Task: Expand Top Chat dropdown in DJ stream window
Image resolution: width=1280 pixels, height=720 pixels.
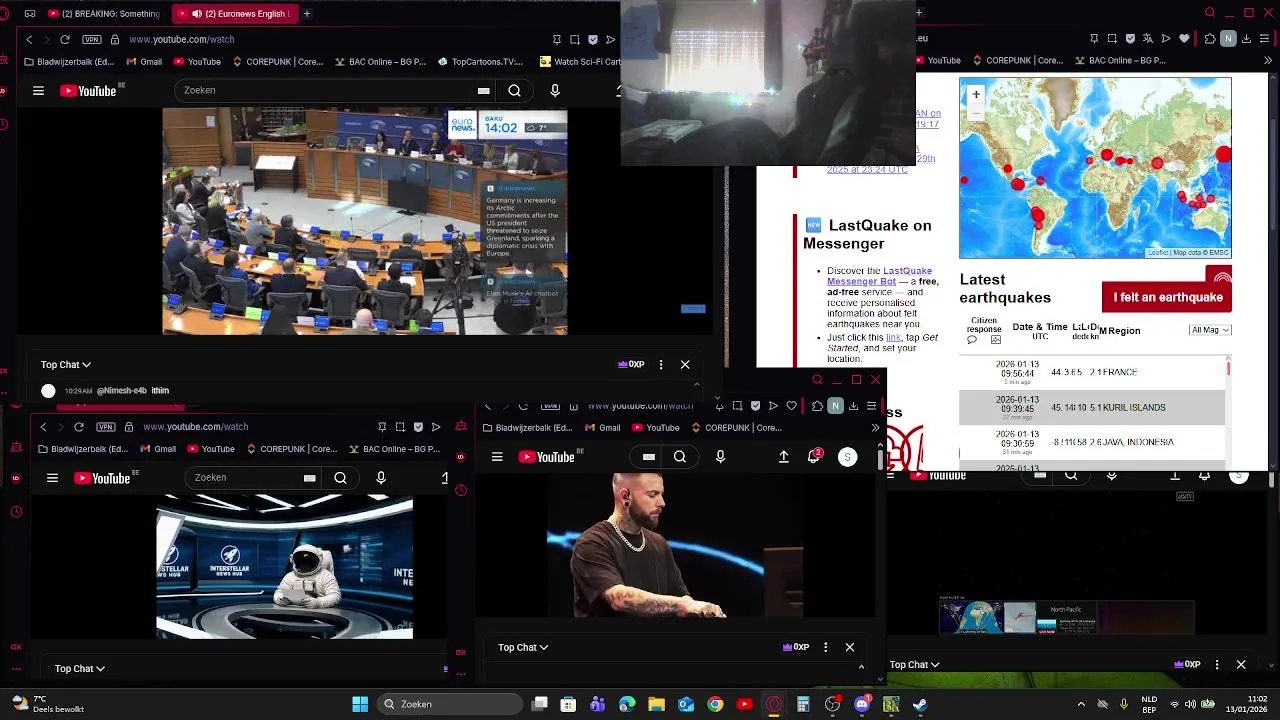Action: pos(523,647)
